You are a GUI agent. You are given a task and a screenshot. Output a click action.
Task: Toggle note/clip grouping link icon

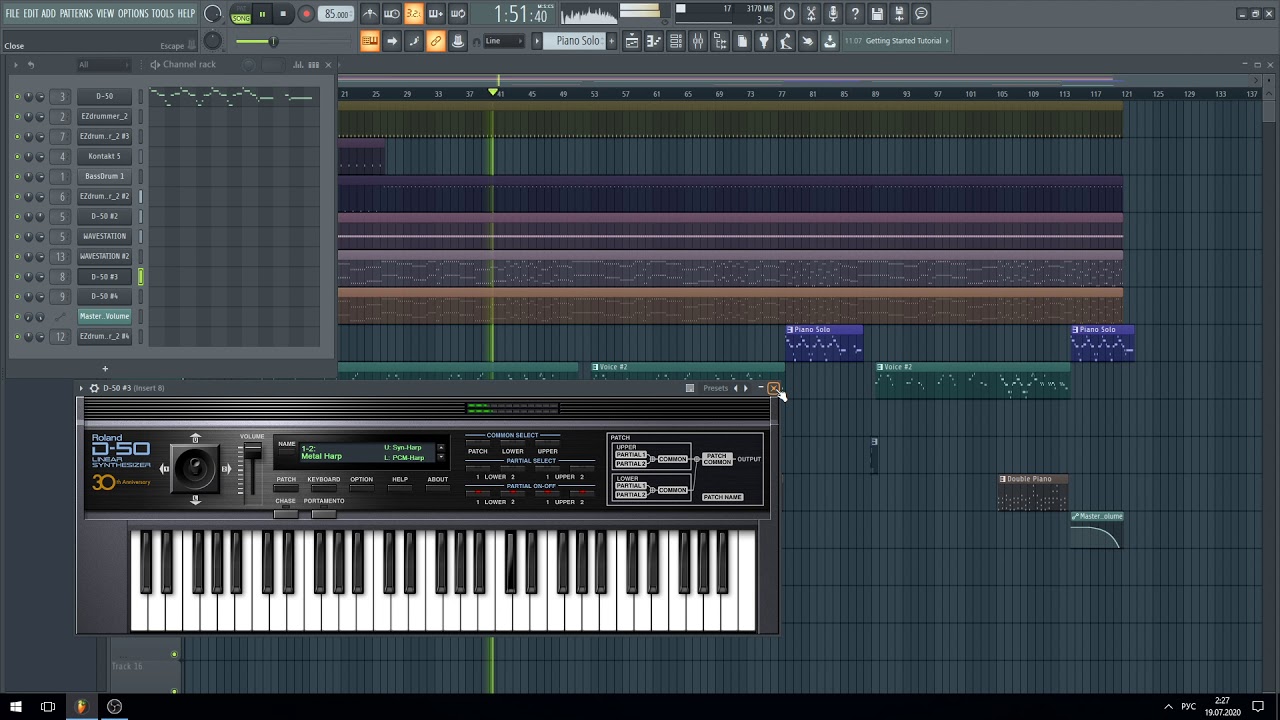pyautogui.click(x=436, y=41)
